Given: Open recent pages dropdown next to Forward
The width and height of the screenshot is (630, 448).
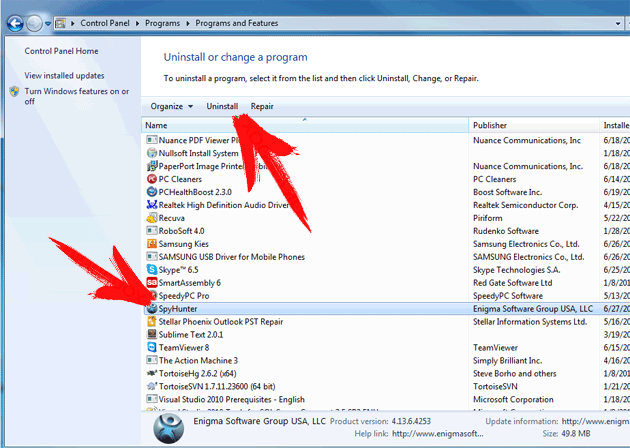Looking at the screenshot, I should (48, 24).
